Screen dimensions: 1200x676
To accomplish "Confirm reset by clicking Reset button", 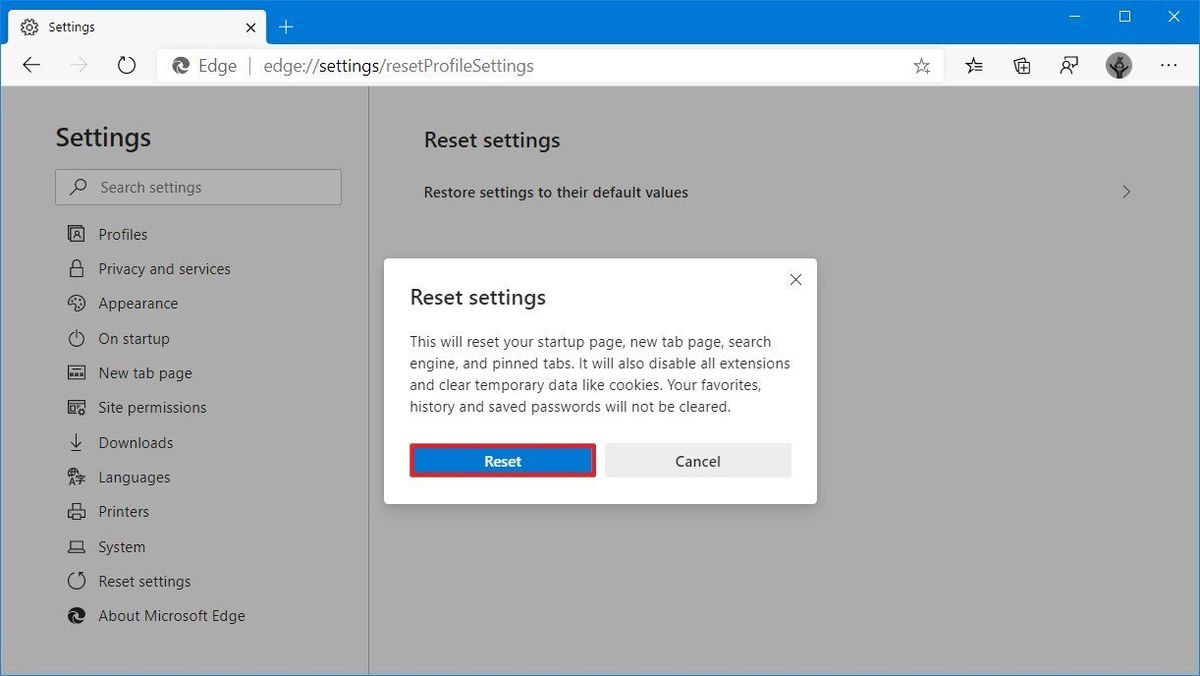I will [x=502, y=460].
